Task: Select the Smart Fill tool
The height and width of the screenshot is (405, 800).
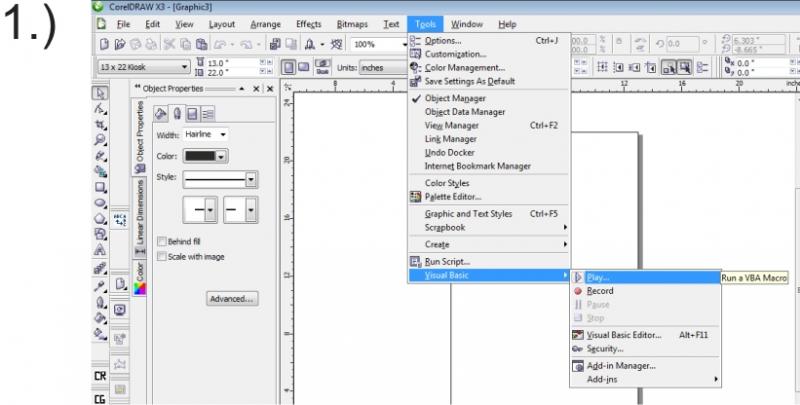Action: tap(100, 171)
